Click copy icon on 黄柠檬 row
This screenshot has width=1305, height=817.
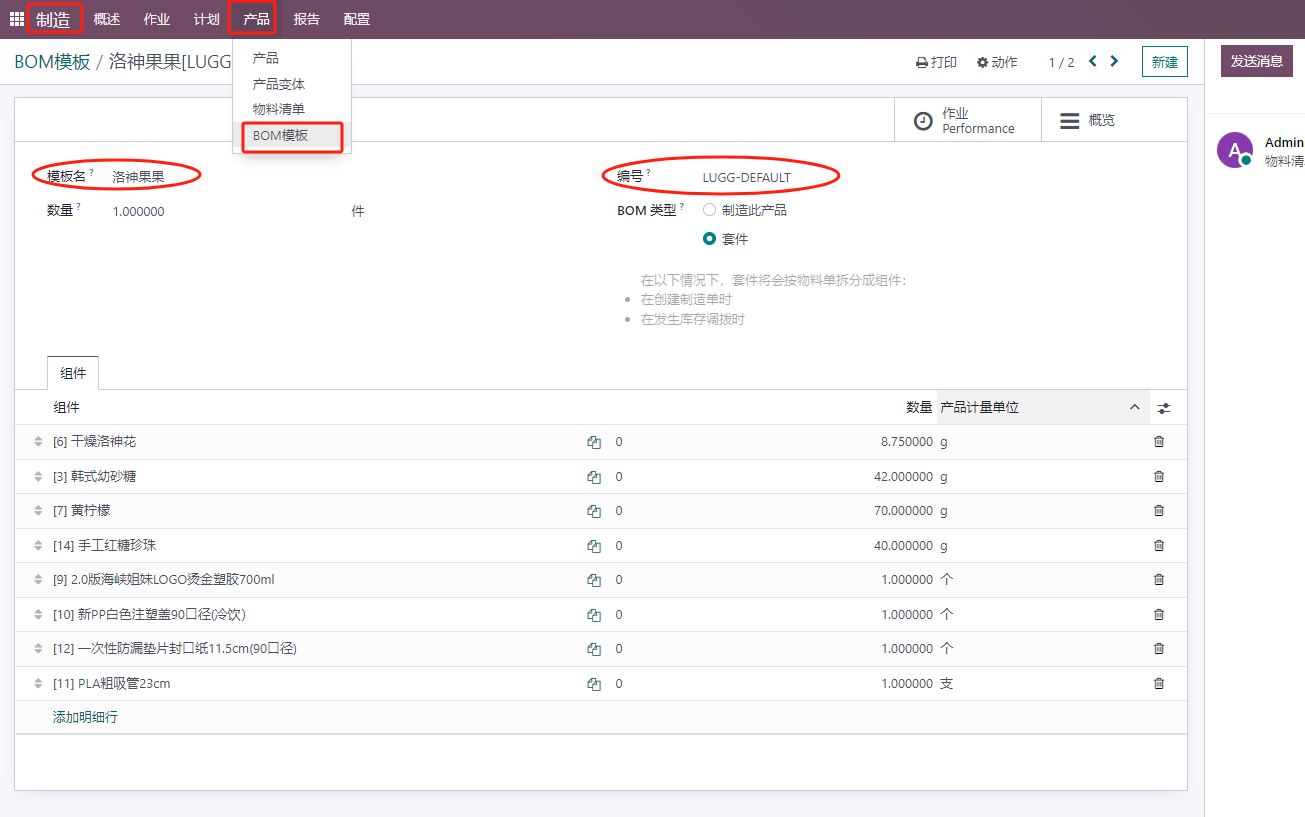click(594, 511)
